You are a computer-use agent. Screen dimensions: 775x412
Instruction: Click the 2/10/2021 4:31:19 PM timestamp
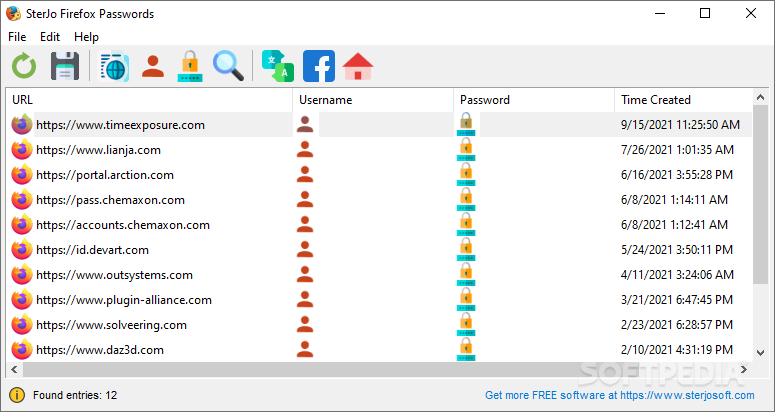click(x=677, y=350)
